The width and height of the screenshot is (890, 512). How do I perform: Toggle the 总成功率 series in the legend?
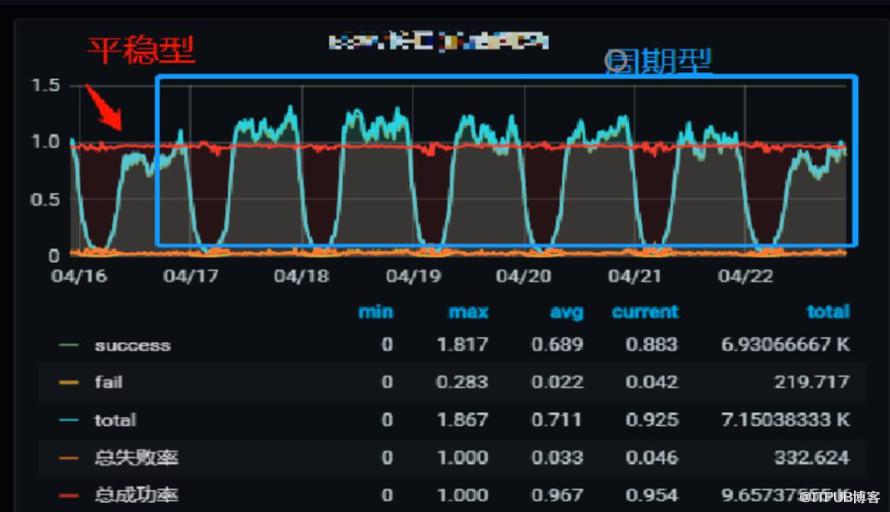click(x=136, y=495)
